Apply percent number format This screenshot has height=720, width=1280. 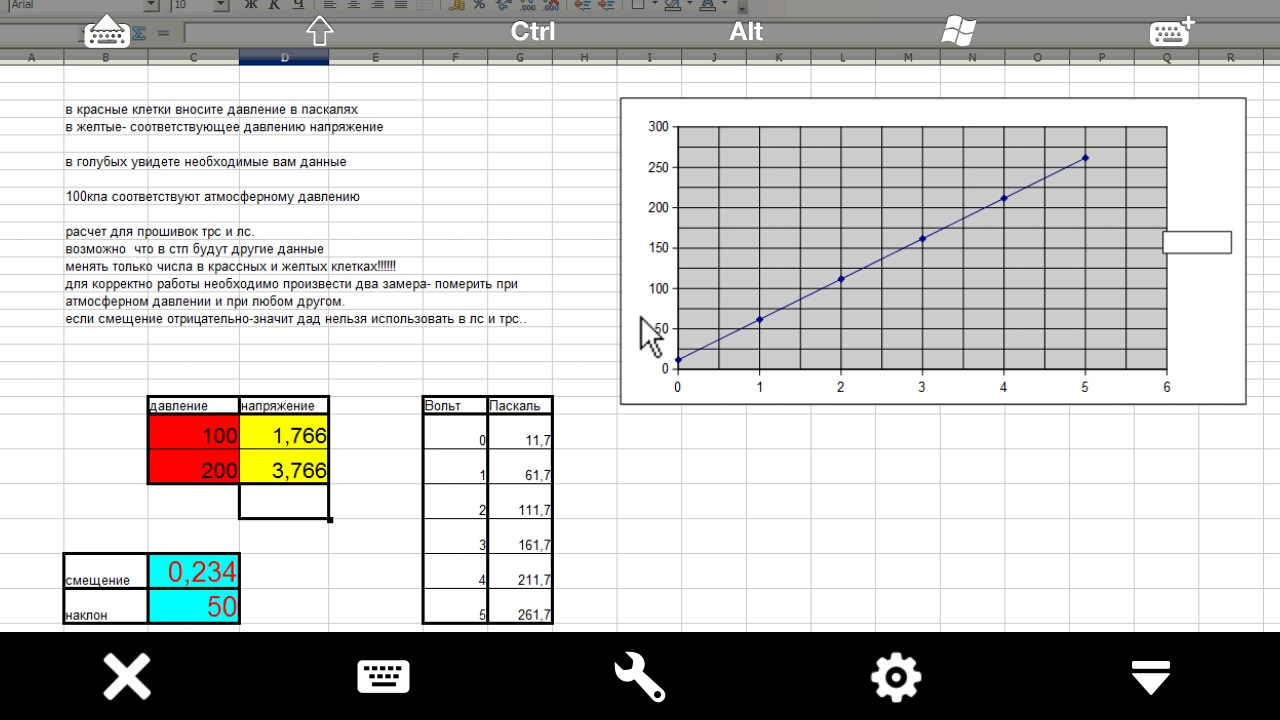479,5
